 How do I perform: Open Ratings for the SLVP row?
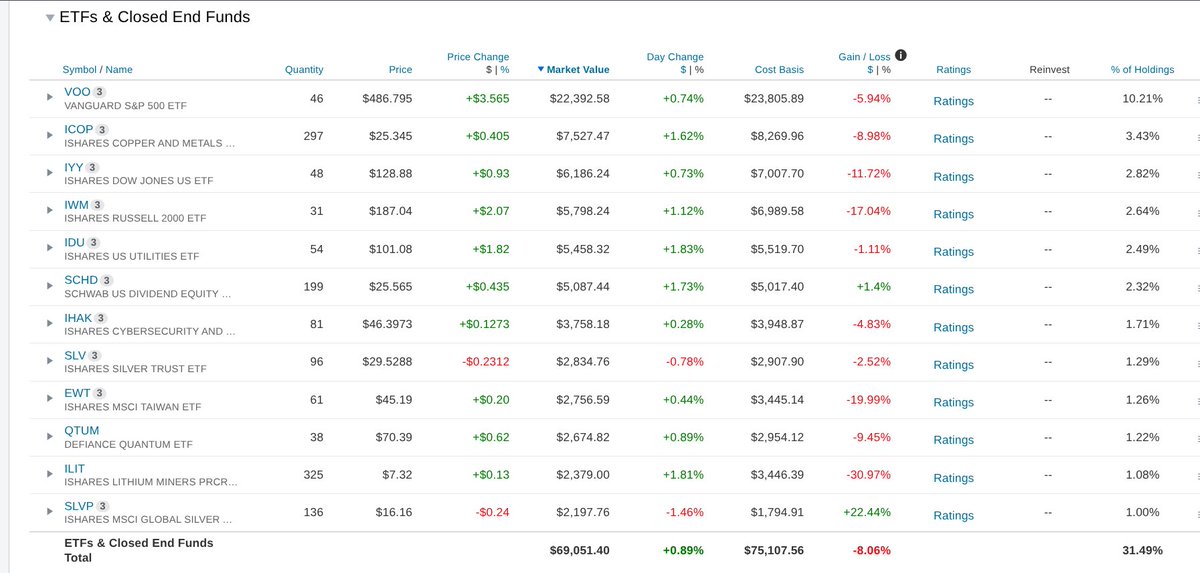click(953, 515)
